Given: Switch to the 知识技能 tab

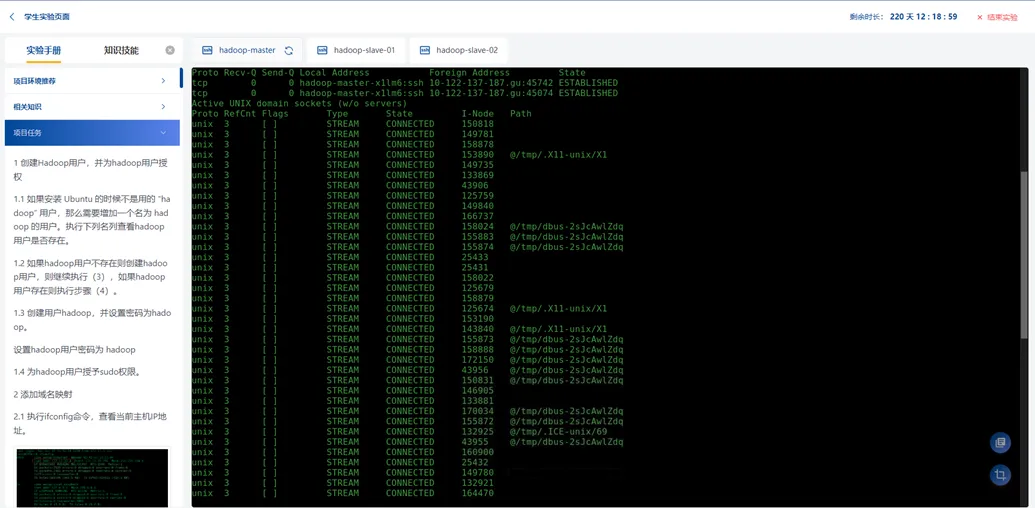Looking at the screenshot, I should click(121, 50).
